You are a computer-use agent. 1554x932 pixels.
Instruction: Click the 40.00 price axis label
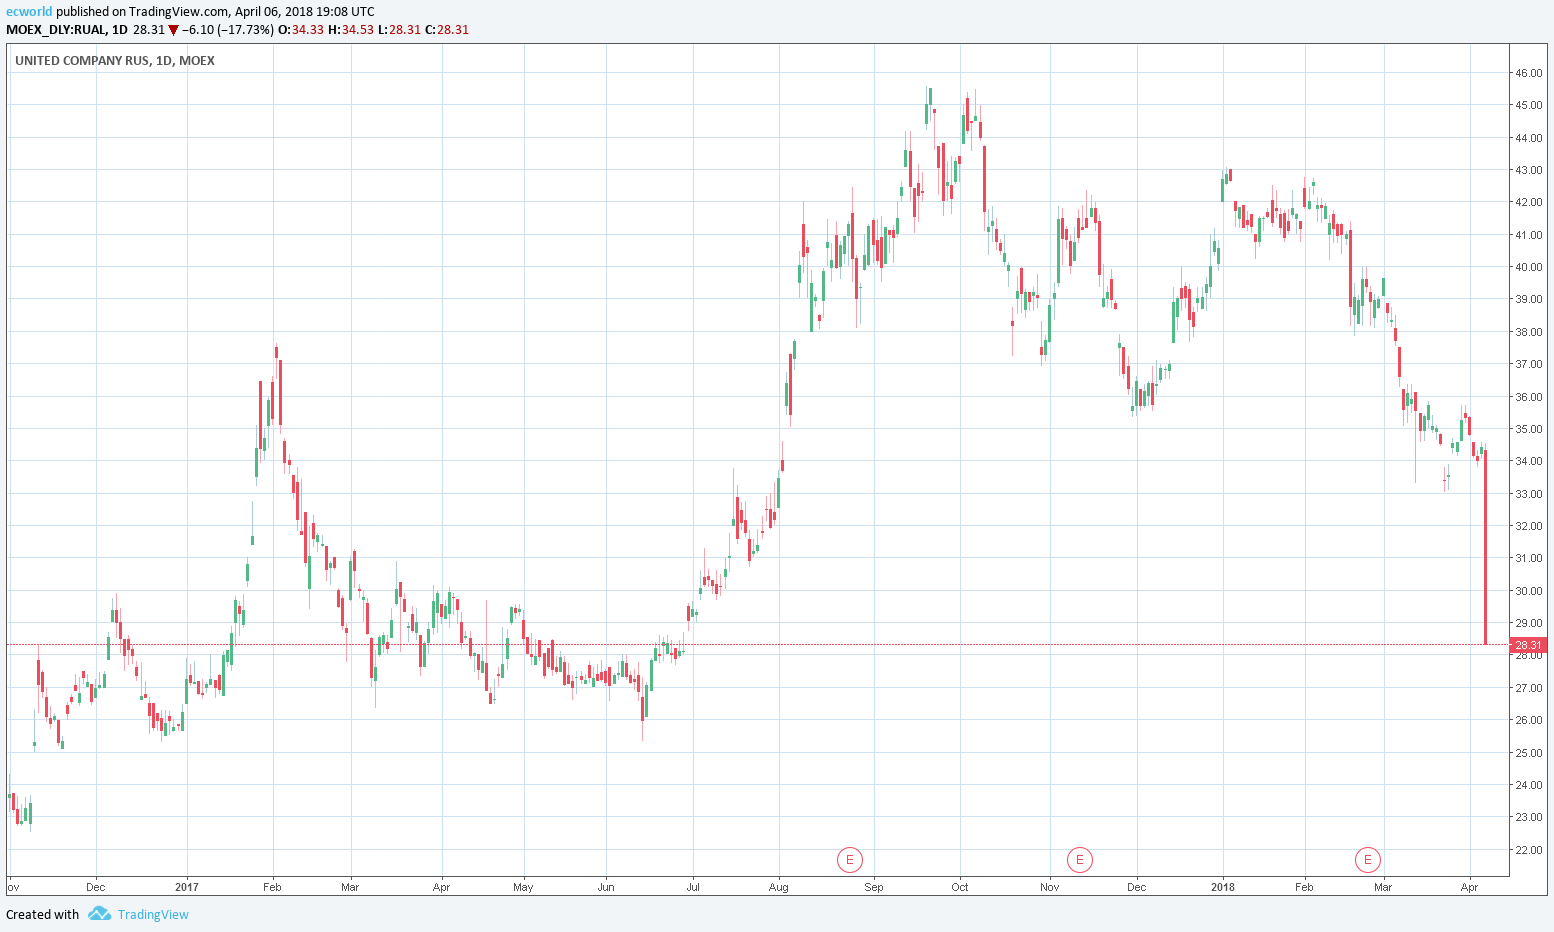pos(1528,267)
